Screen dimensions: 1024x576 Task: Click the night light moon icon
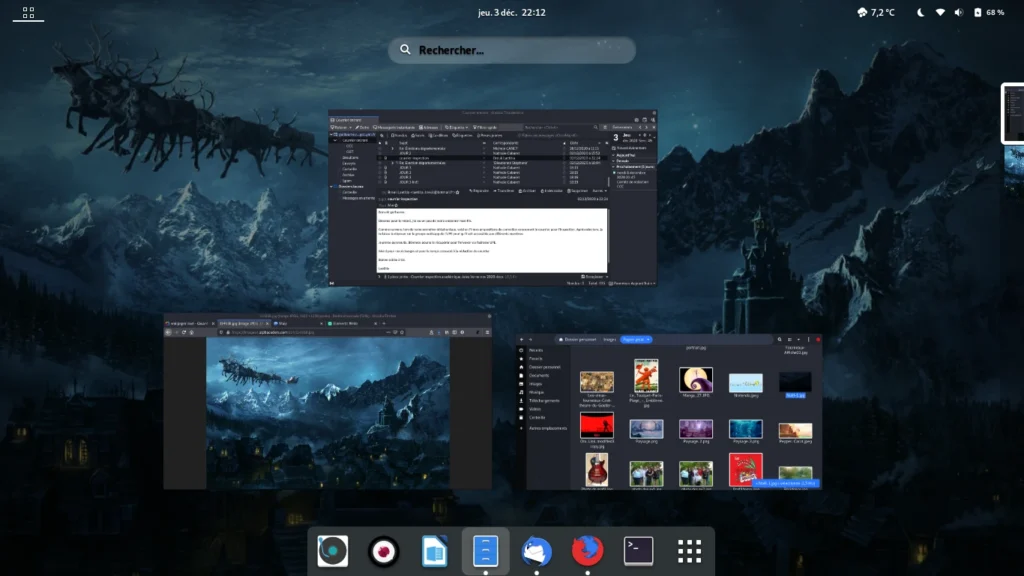(920, 13)
